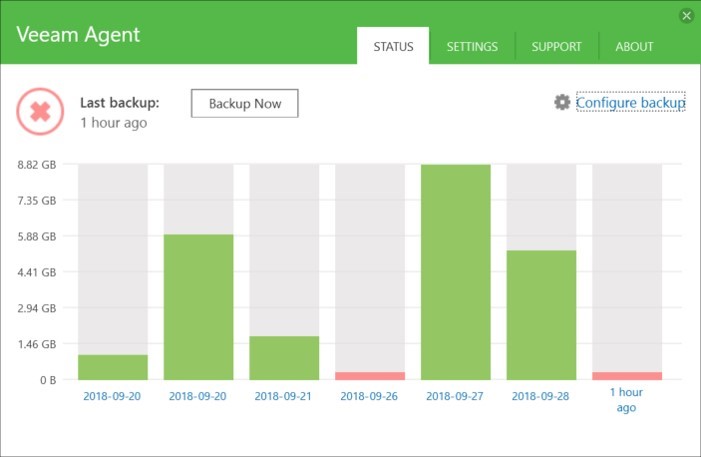This screenshot has height=457, width=701.
Task: Open the SUPPORT tab
Action: [557, 47]
